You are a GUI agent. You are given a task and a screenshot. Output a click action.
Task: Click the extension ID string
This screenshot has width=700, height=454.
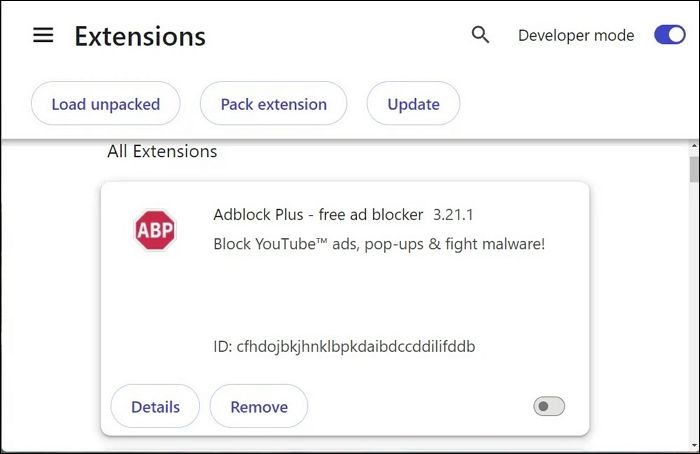pos(344,347)
